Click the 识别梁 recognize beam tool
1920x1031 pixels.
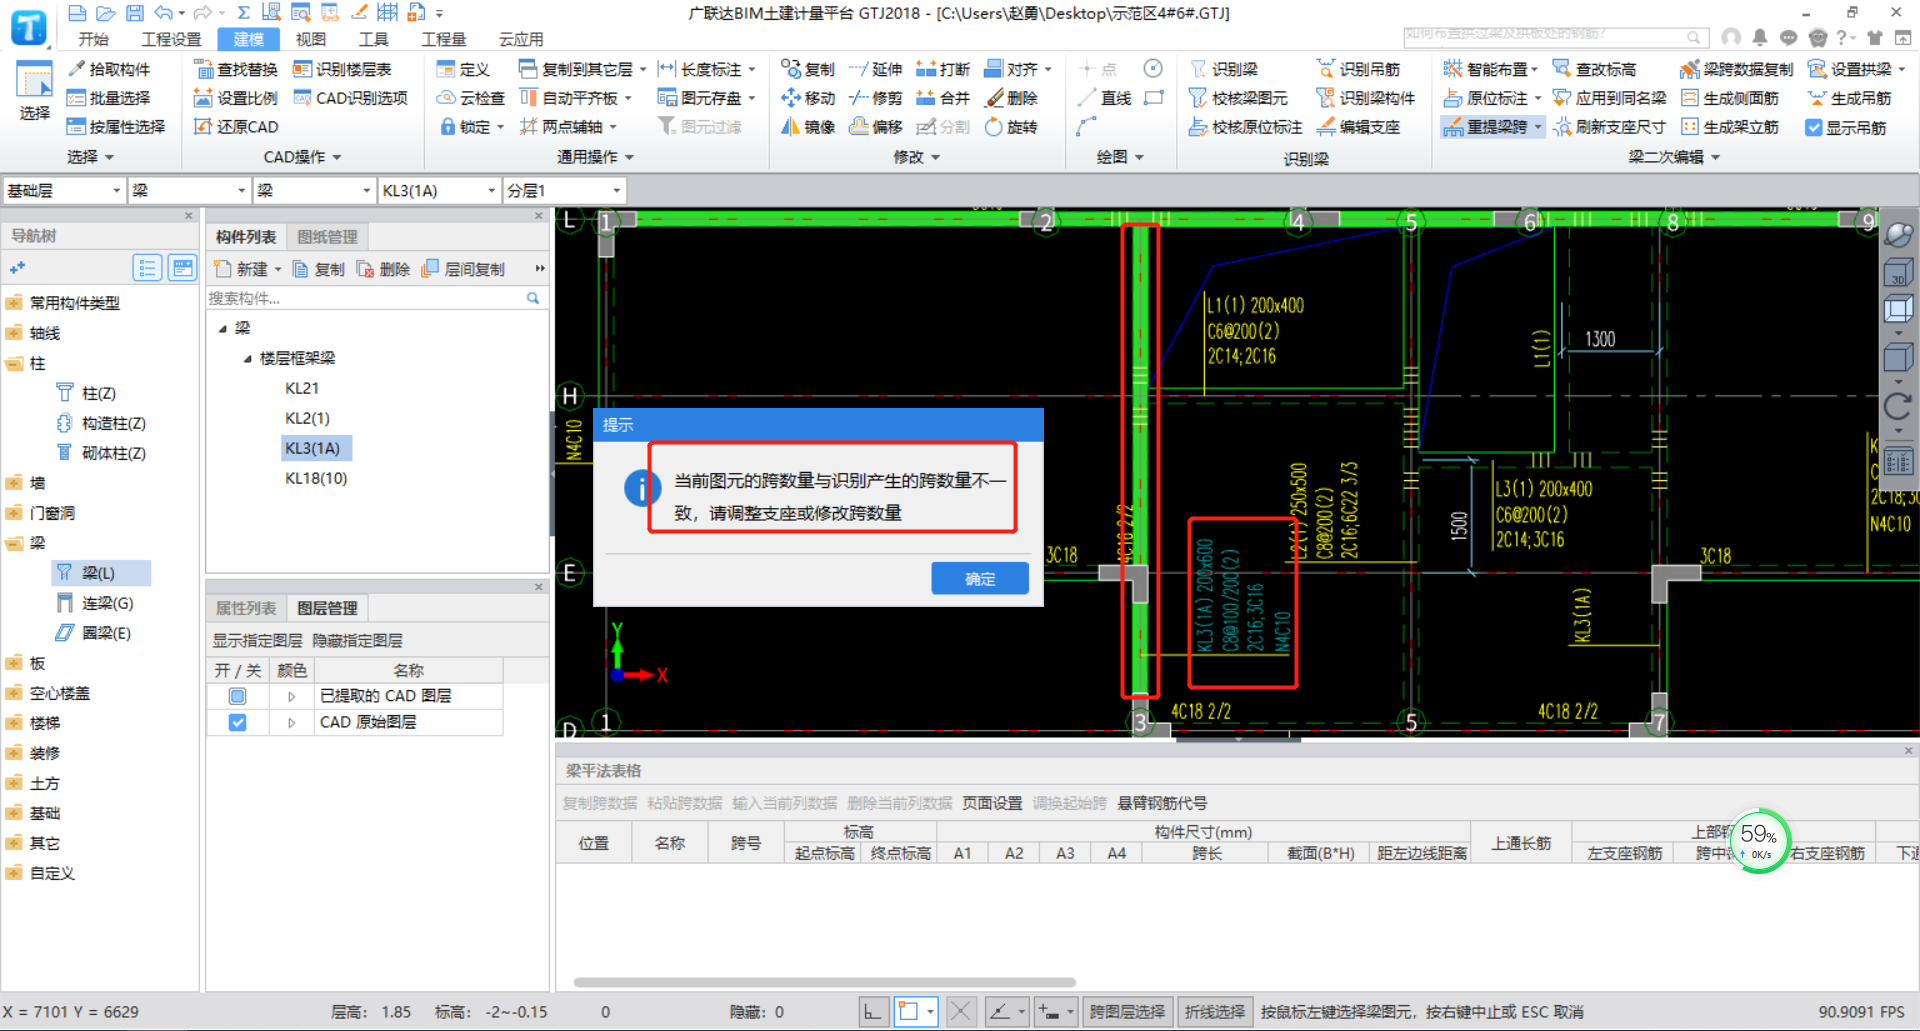1224,69
